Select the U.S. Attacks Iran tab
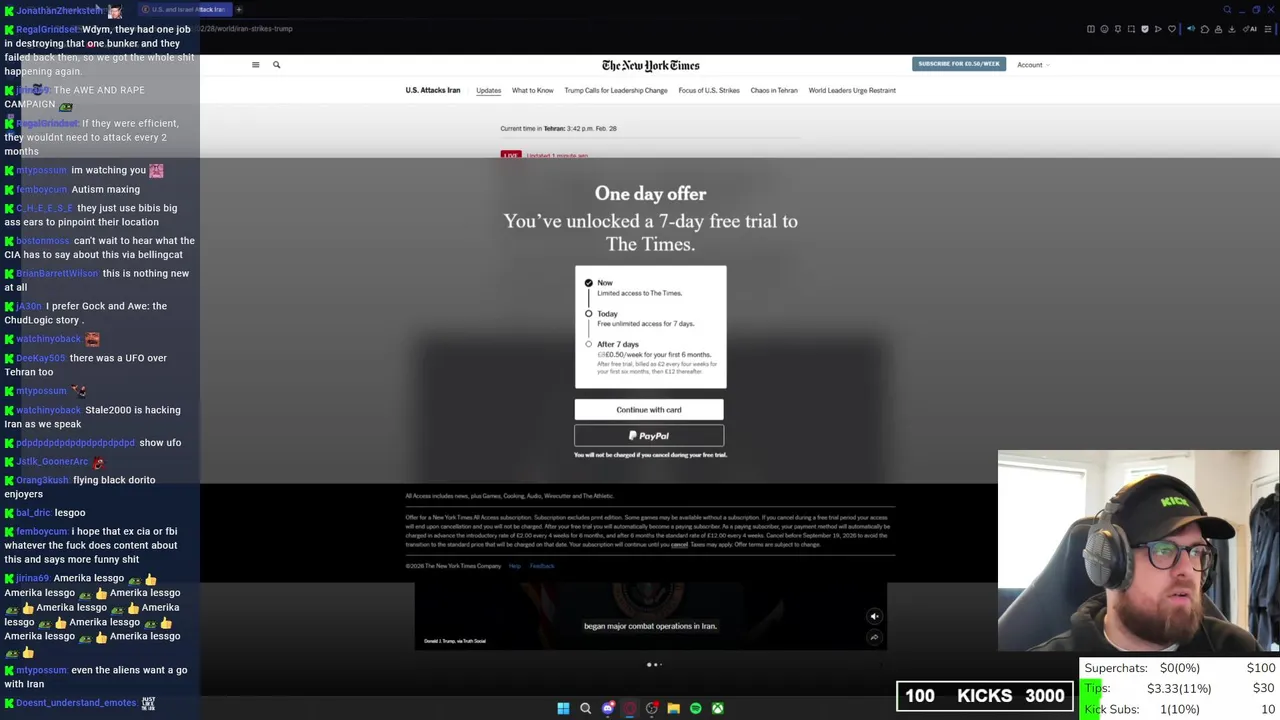 (x=433, y=90)
